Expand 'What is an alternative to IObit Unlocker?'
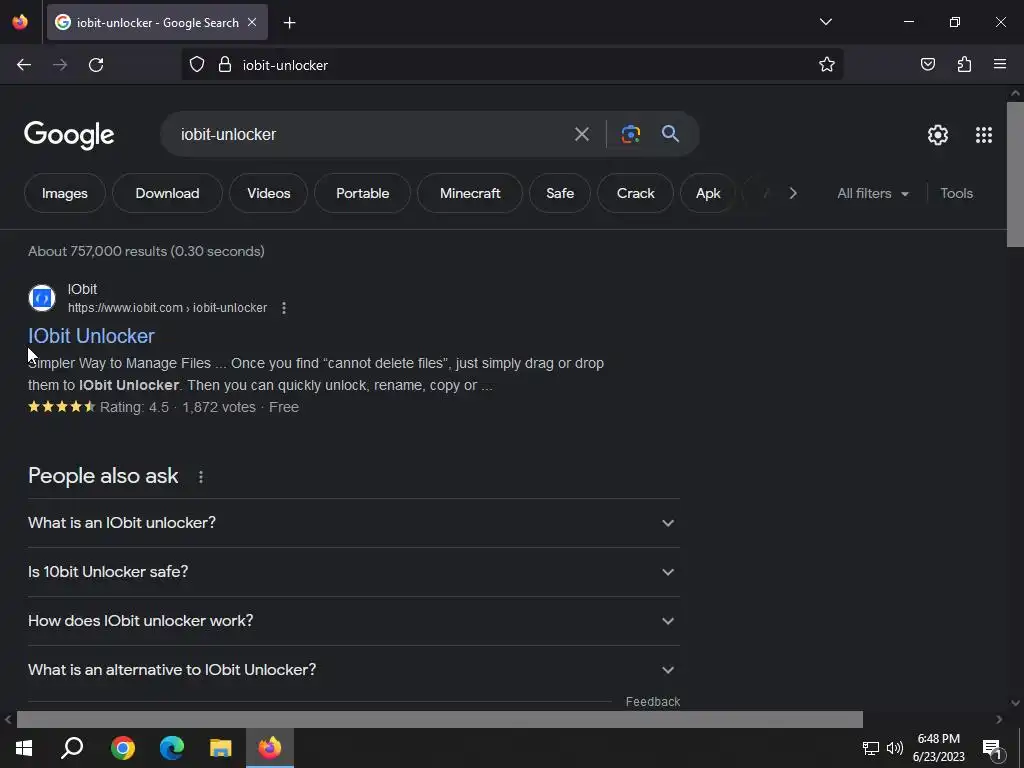The width and height of the screenshot is (1024, 768). 353,670
